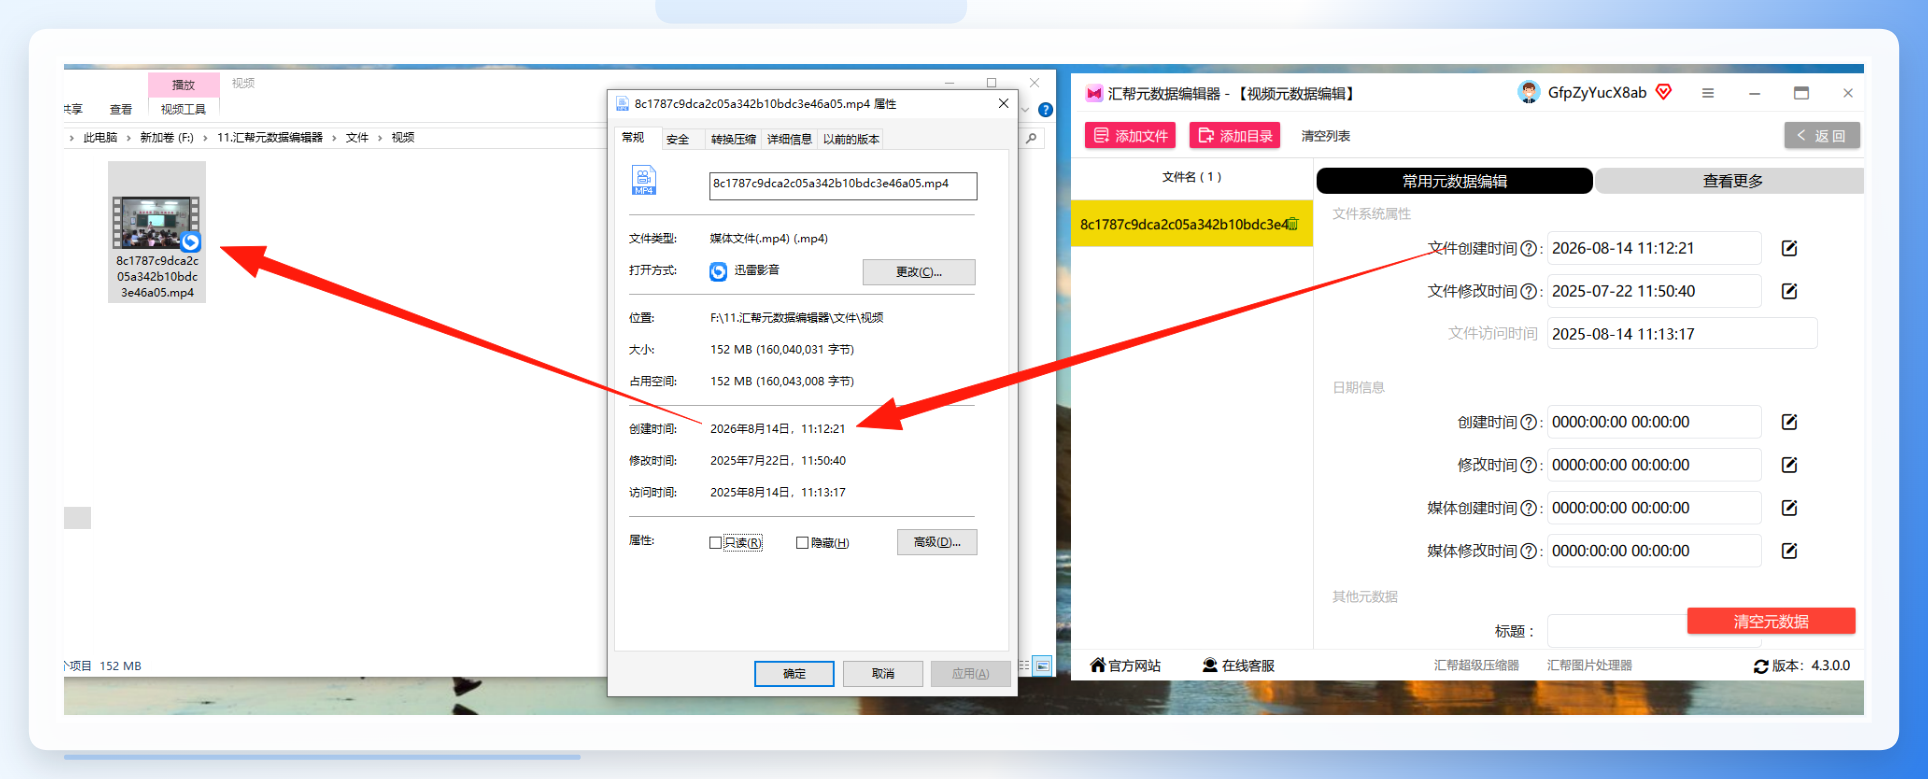1928x779 pixels.
Task: Select the yellow 8c1787c9dca2c05a file row
Action: (1192, 224)
